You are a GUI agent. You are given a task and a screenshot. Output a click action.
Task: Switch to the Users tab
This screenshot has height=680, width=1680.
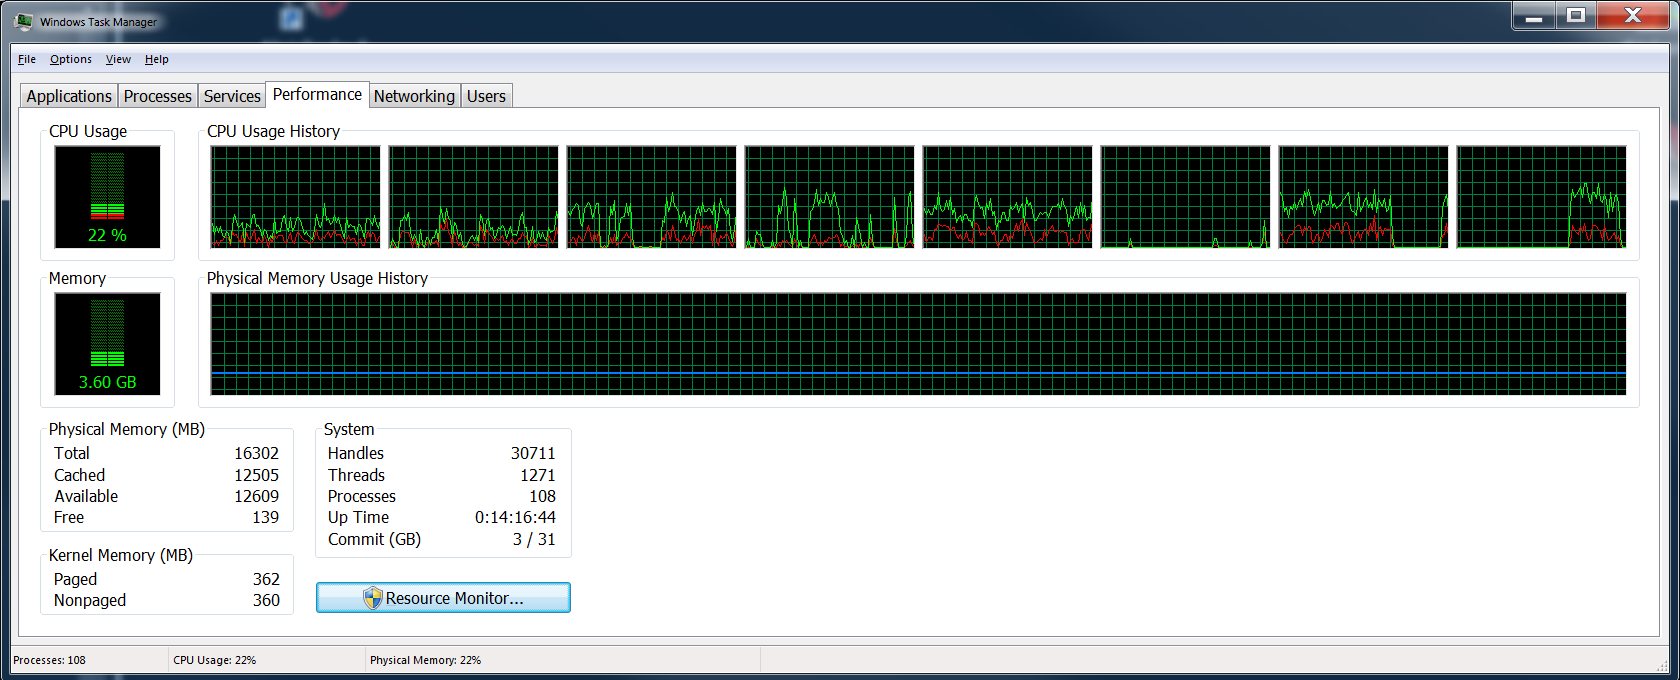pyautogui.click(x=486, y=96)
